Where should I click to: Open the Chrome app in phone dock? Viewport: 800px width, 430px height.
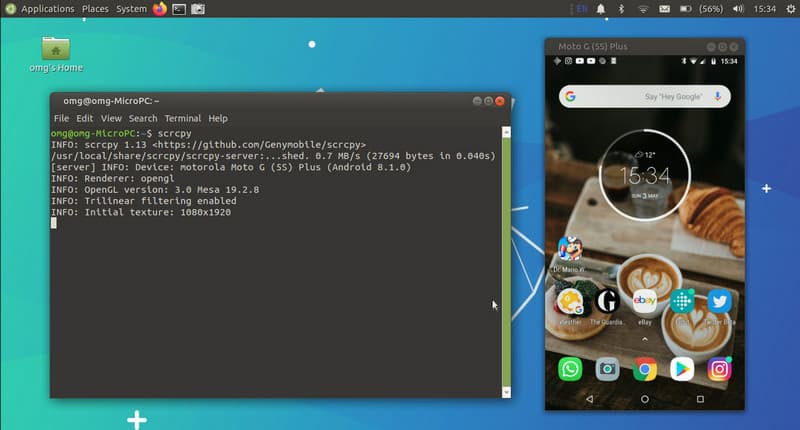645,369
